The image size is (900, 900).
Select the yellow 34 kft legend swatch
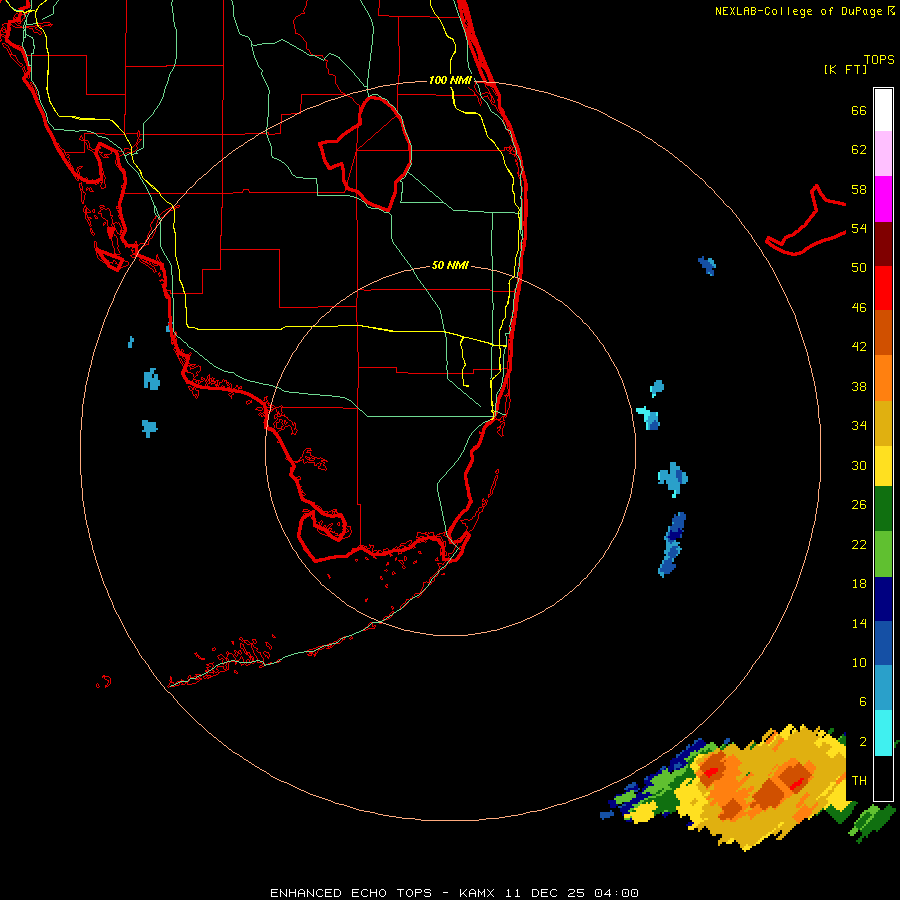pos(883,466)
